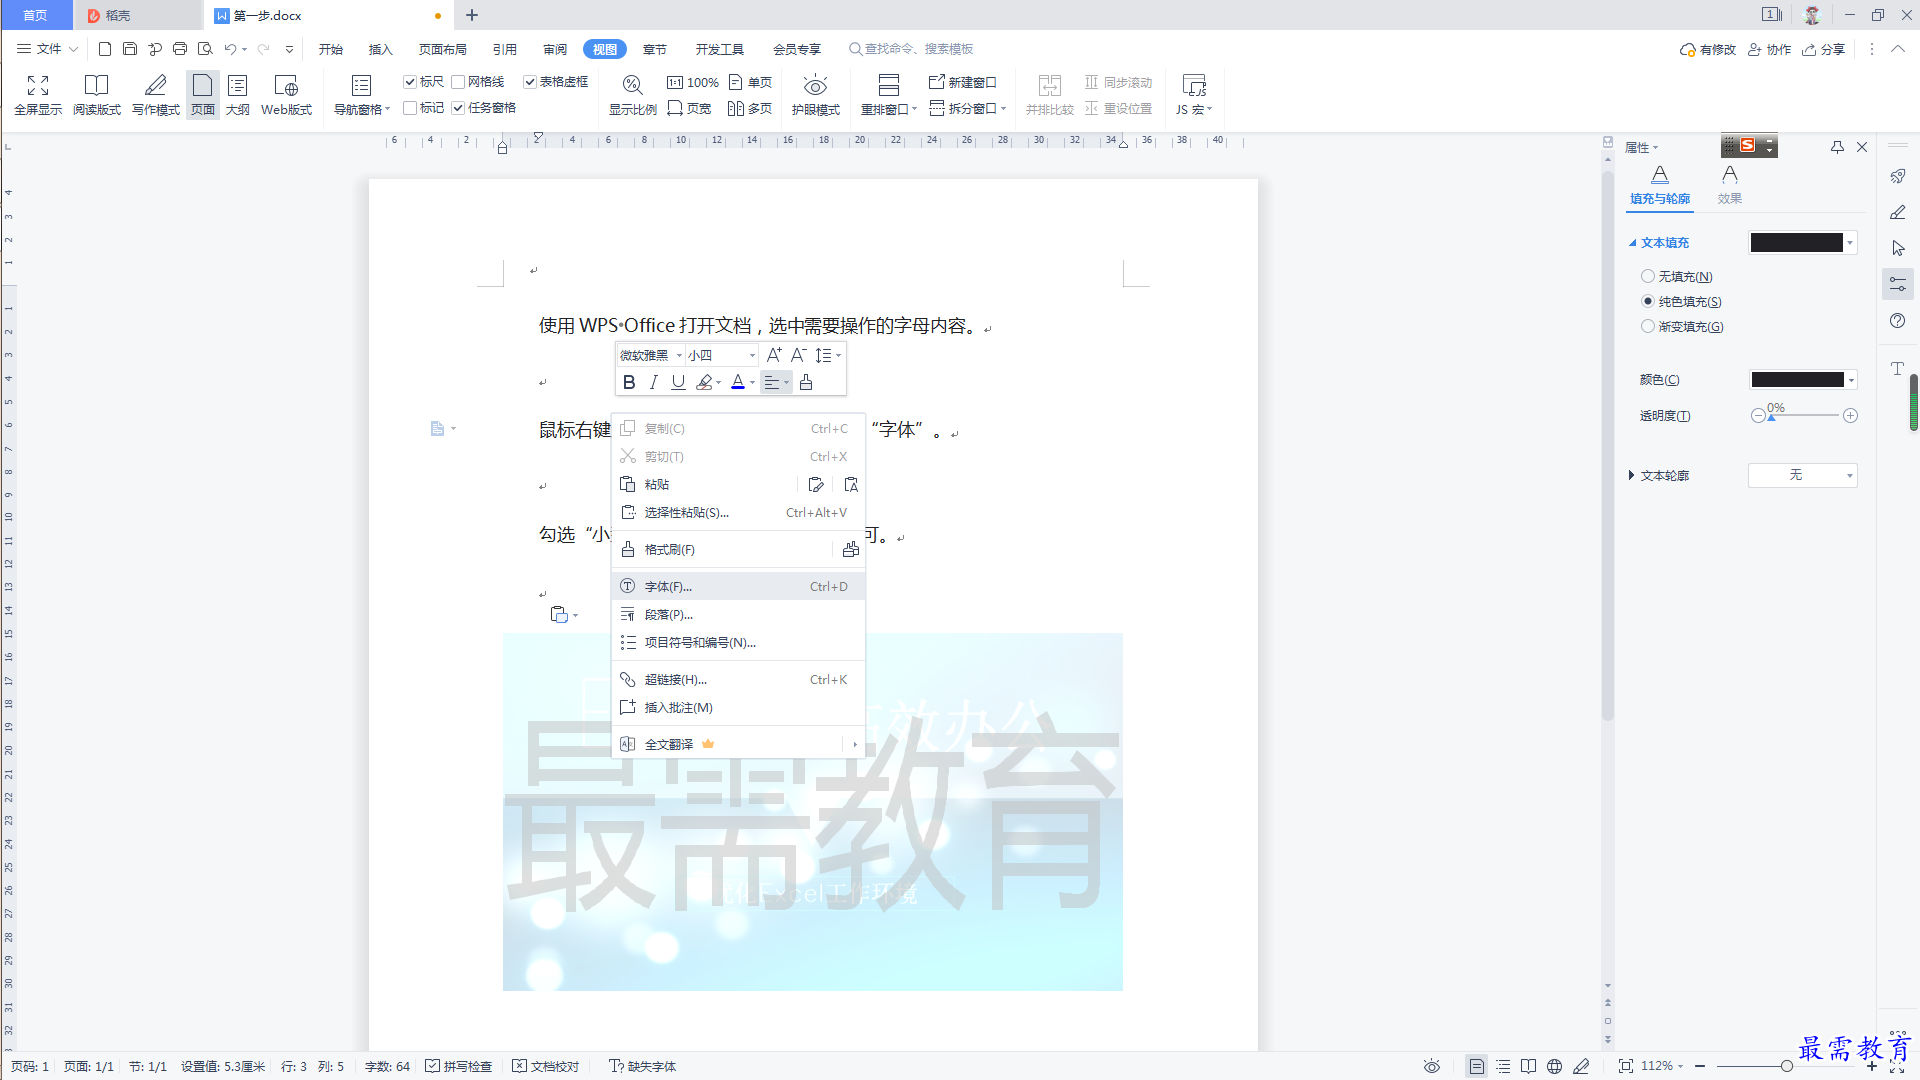Open the Page Layout ribbon tab
The width and height of the screenshot is (1920, 1080).
[442, 49]
